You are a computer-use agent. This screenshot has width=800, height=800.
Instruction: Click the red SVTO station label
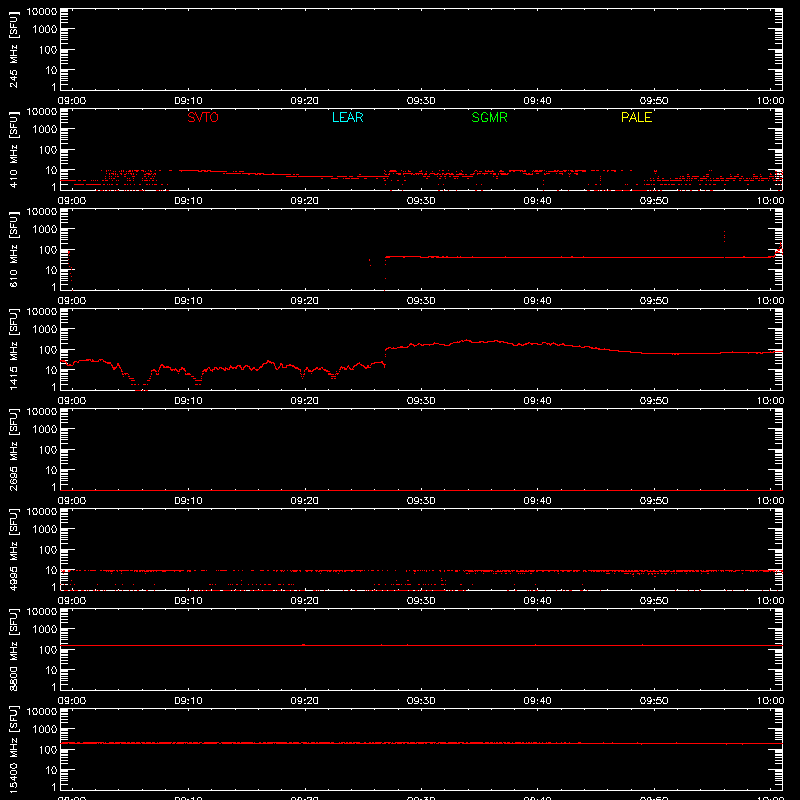[x=203, y=117]
